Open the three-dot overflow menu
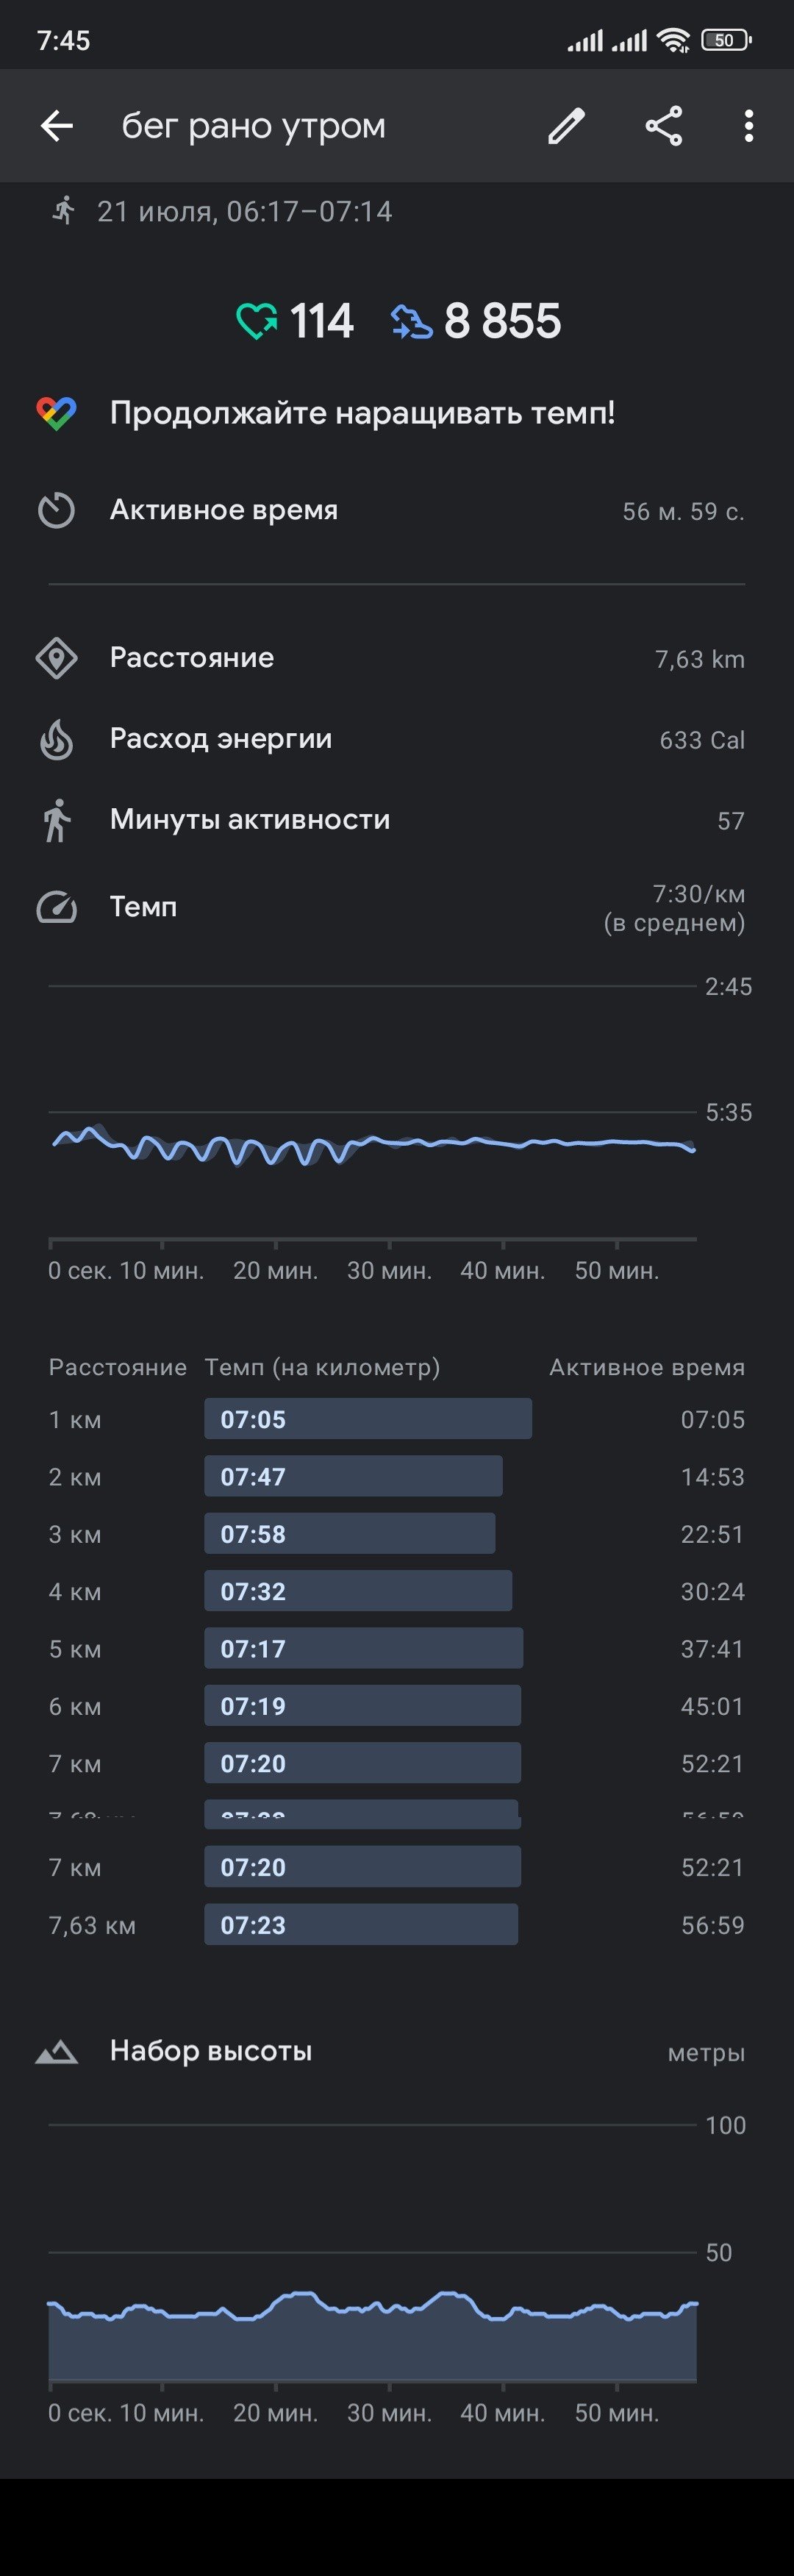This screenshot has height=2576, width=794. point(749,126)
